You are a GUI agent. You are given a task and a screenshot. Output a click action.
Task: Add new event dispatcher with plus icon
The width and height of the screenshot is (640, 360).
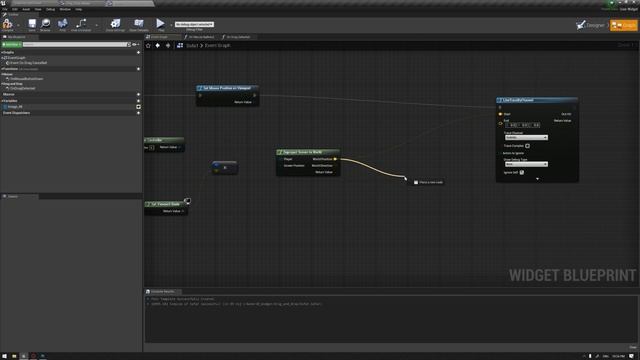(x=138, y=113)
